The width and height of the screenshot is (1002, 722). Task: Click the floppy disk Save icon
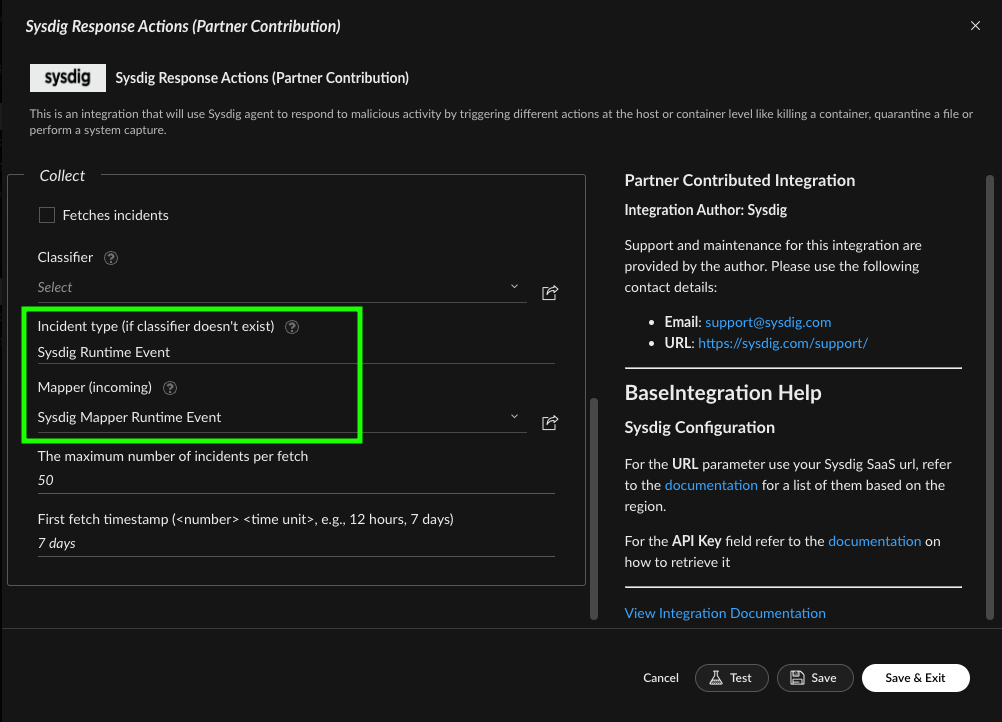tap(797, 678)
